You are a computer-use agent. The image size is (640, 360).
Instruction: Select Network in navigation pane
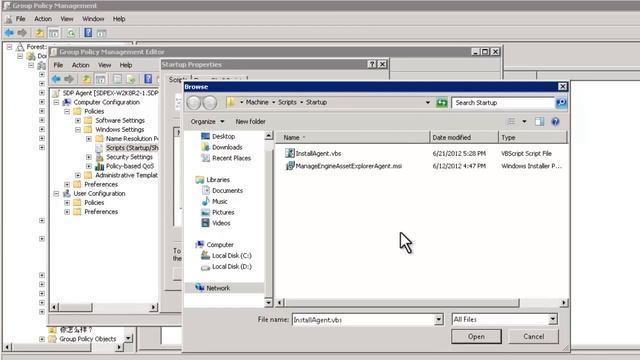(213, 288)
